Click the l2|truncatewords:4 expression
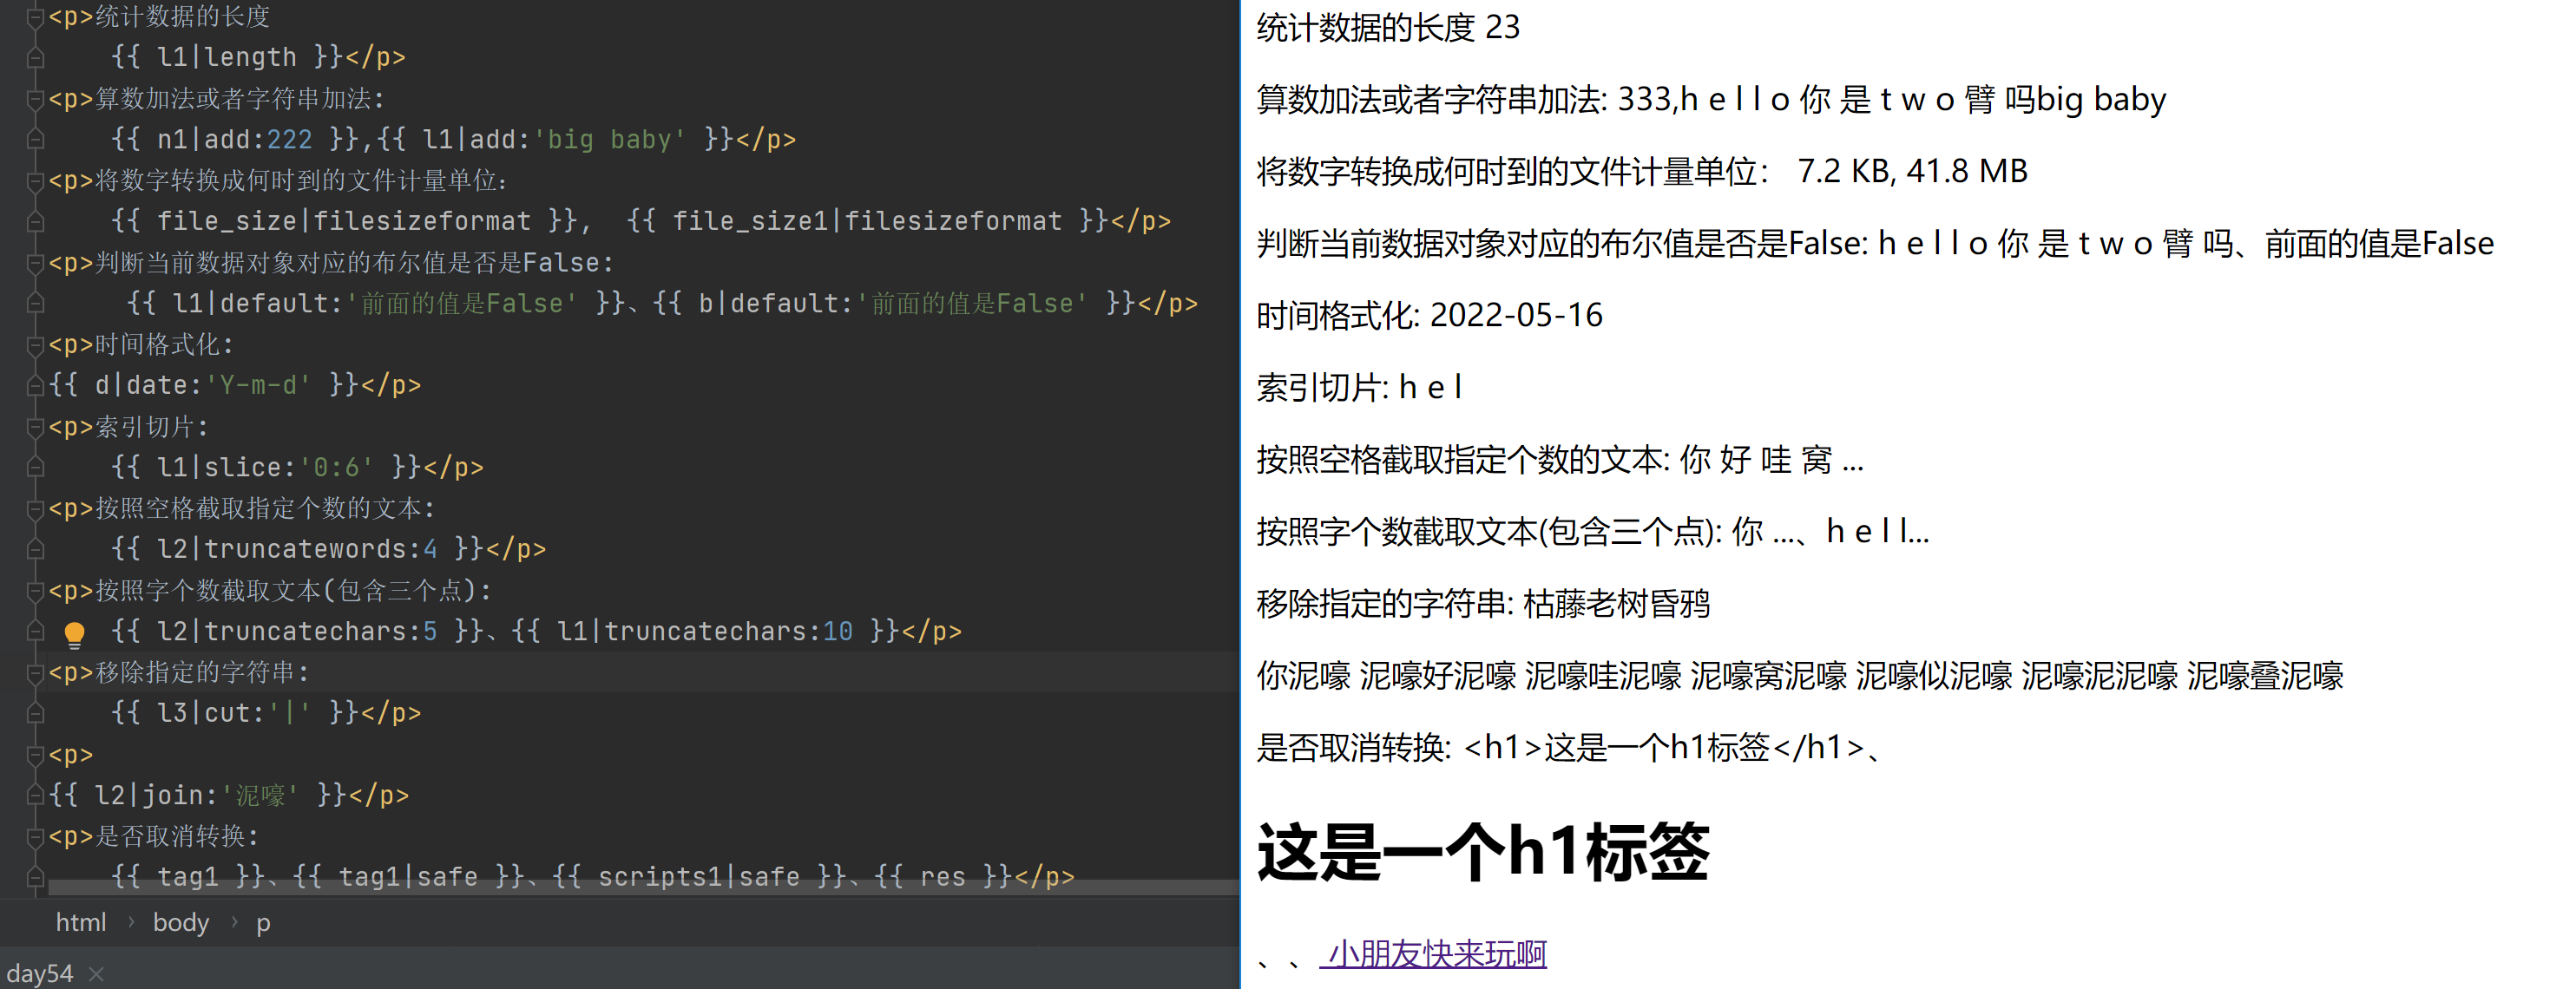The width and height of the screenshot is (2576, 989). (x=297, y=549)
